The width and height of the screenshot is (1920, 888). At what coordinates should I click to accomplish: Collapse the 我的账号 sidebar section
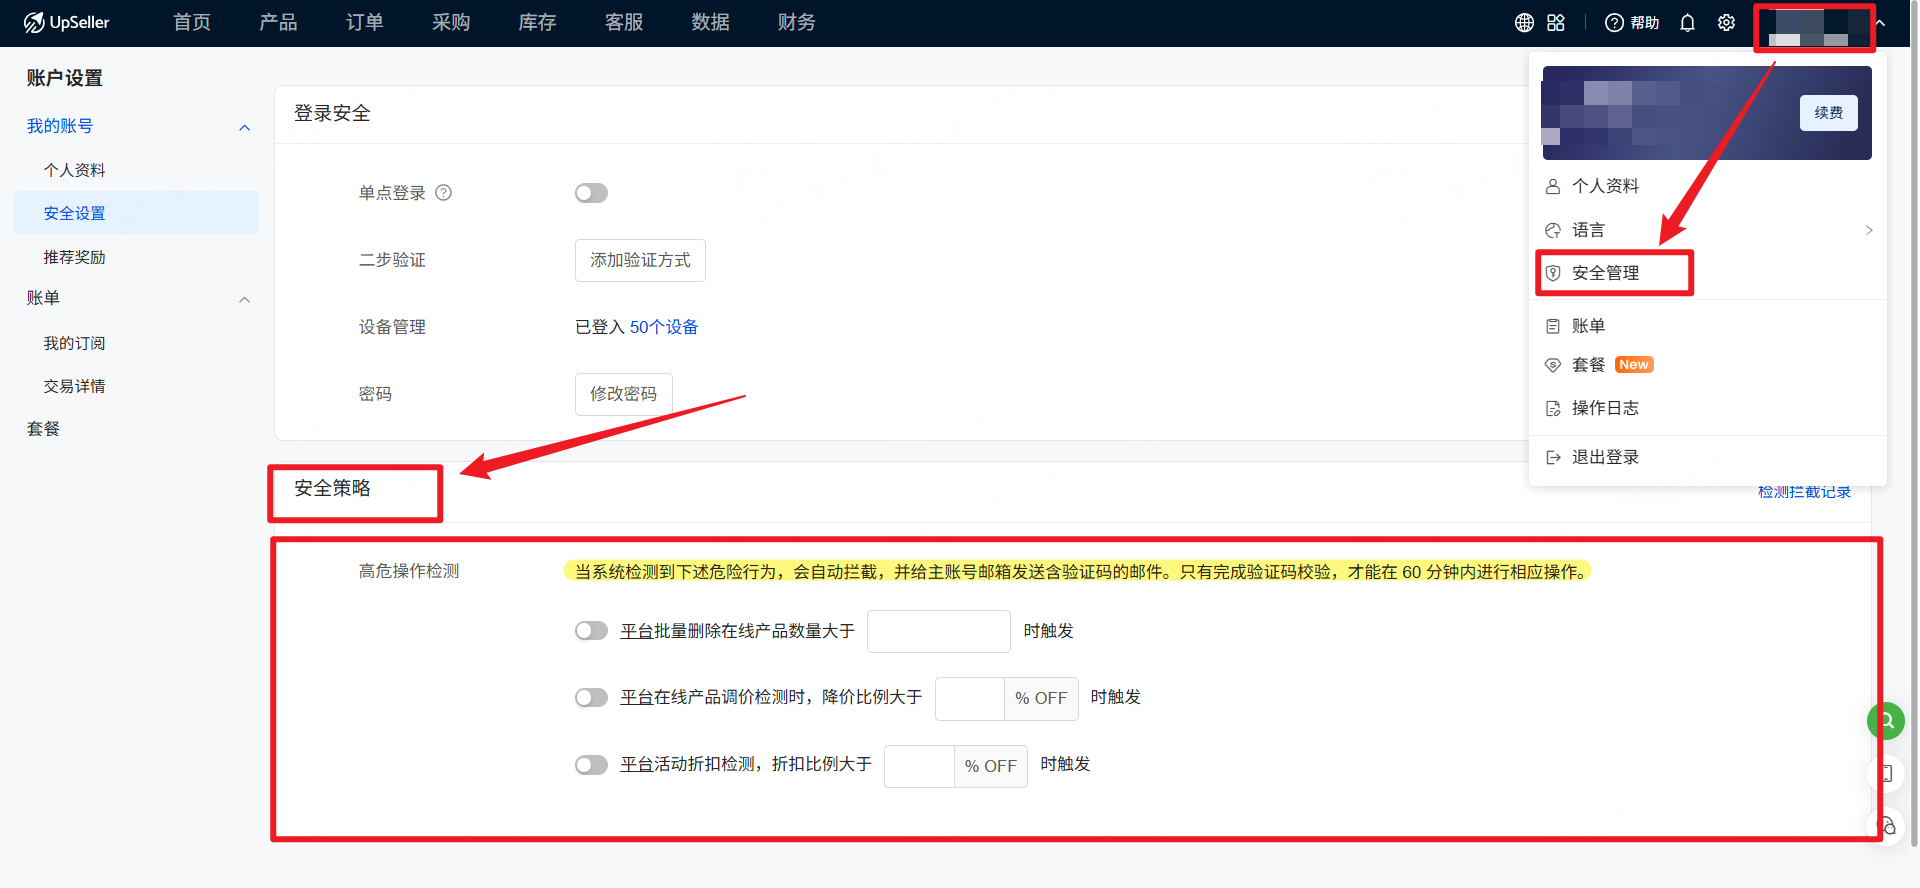244,127
